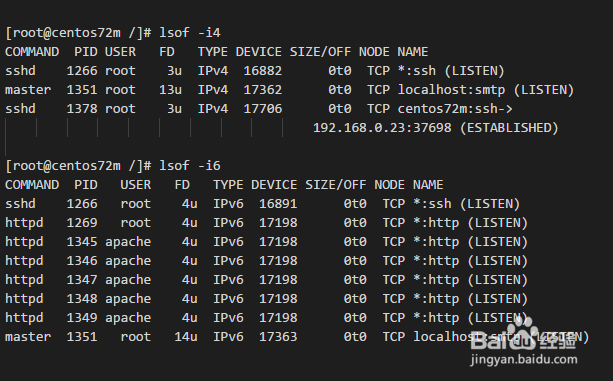
Task: Click '*:ssh (LISTEN)' in the IPv6 table
Action: pos(466,204)
